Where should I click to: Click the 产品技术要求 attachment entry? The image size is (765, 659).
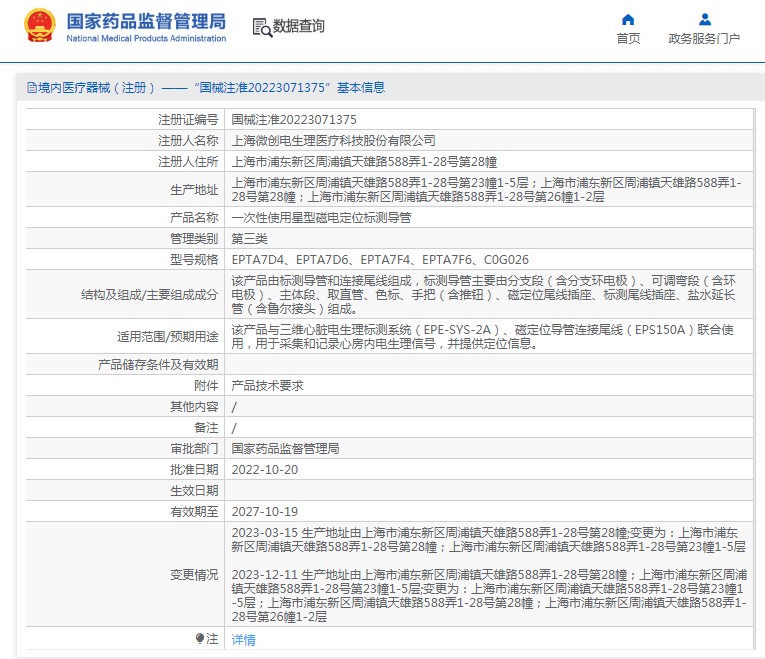click(x=267, y=386)
